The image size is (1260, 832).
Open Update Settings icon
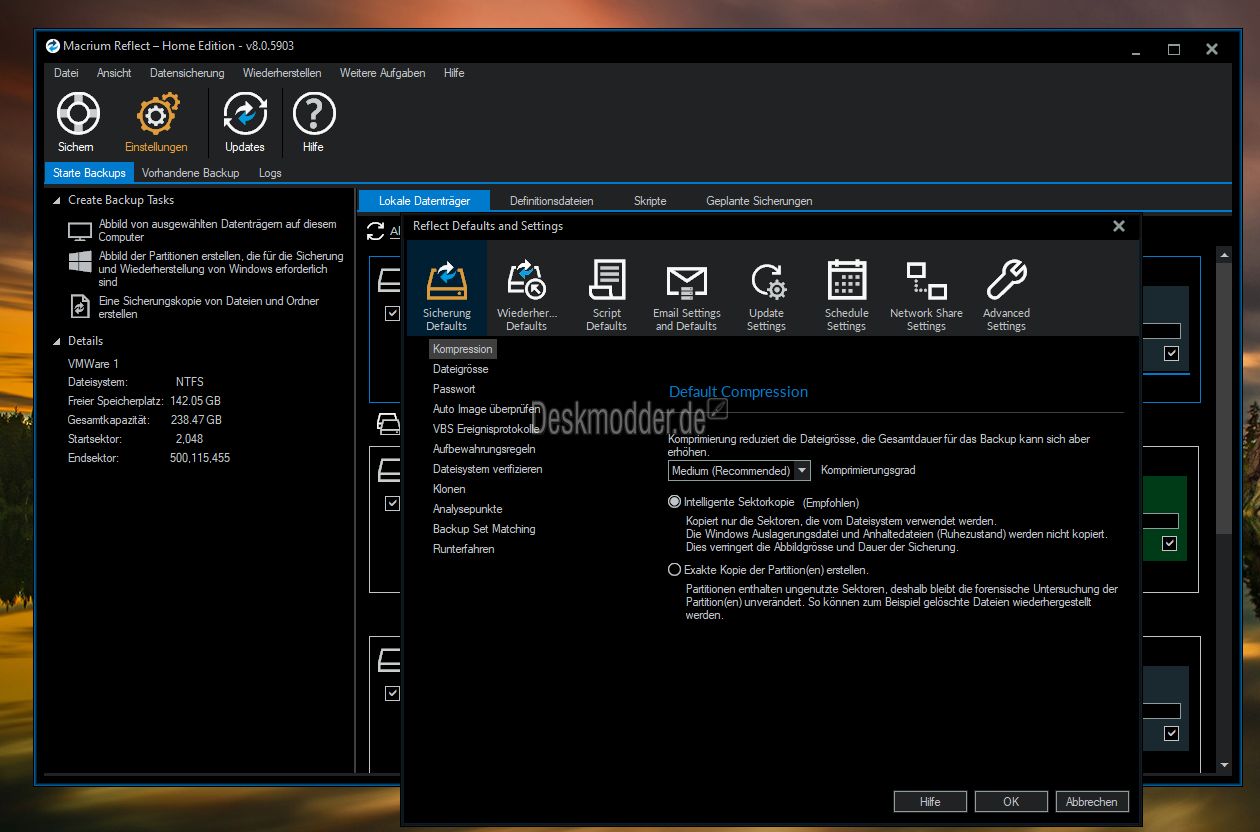point(767,282)
